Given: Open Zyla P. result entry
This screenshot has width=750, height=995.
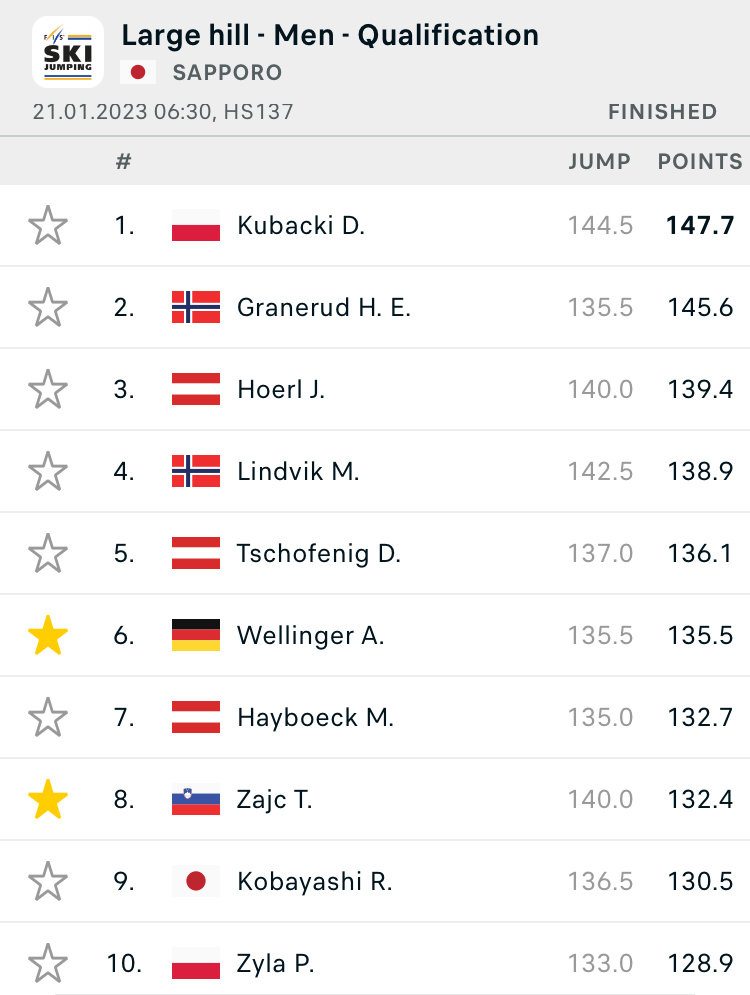Looking at the screenshot, I should click(375, 961).
